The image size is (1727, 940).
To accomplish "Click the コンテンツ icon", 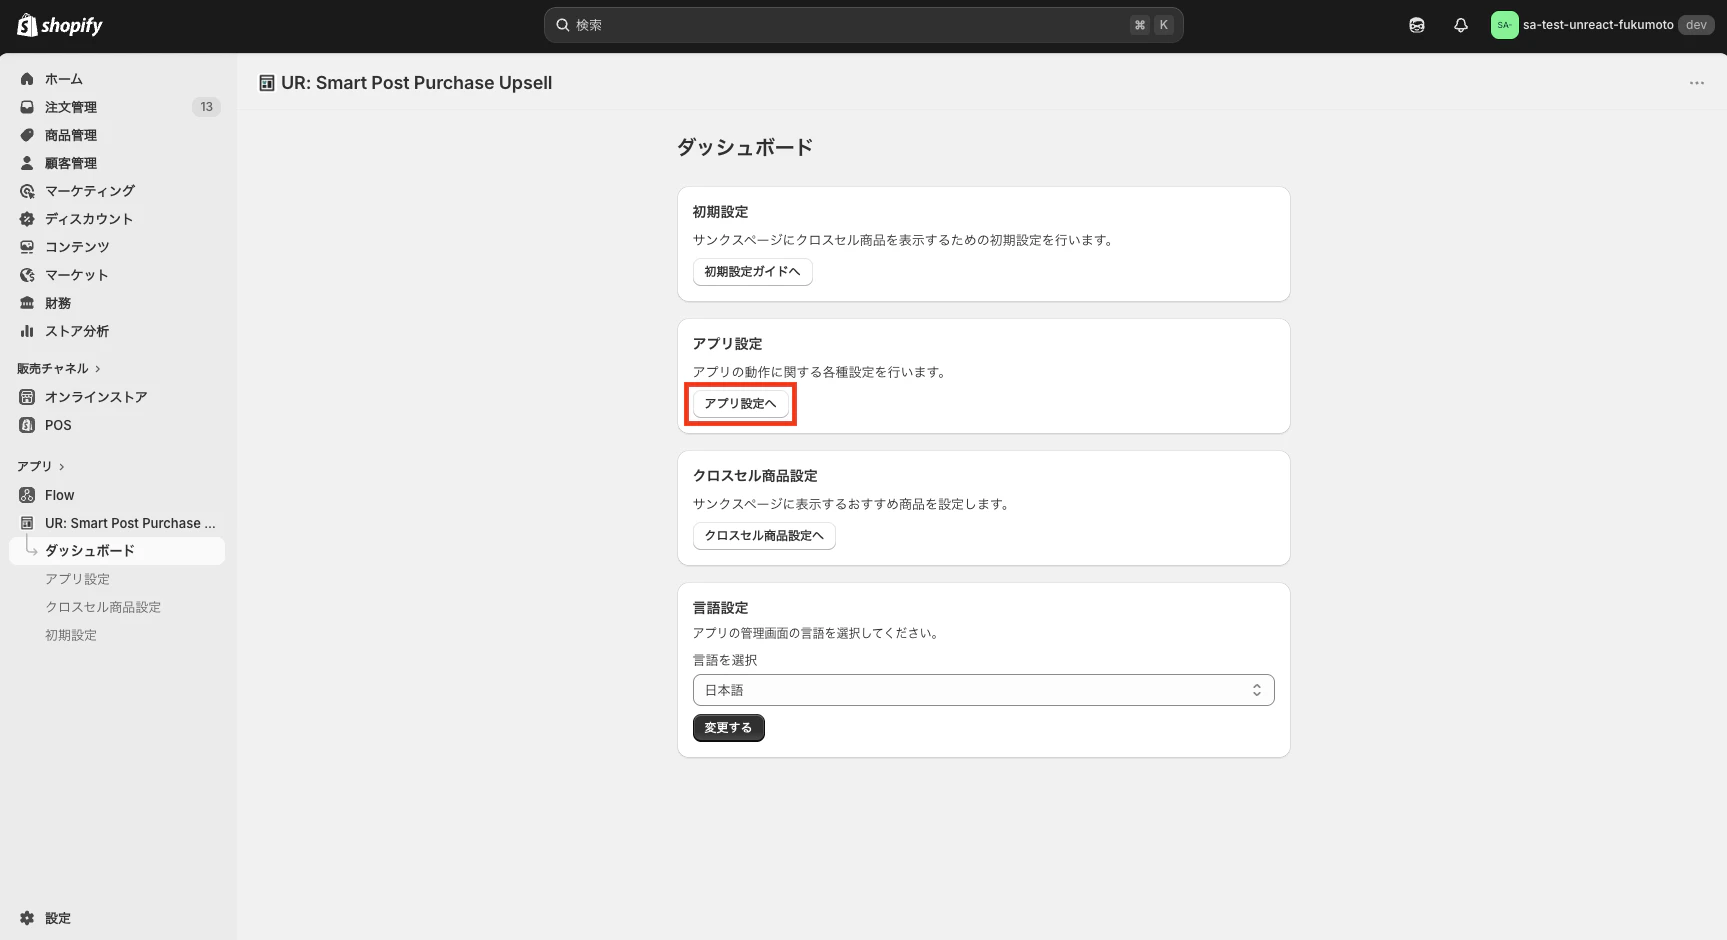I will [x=27, y=247].
